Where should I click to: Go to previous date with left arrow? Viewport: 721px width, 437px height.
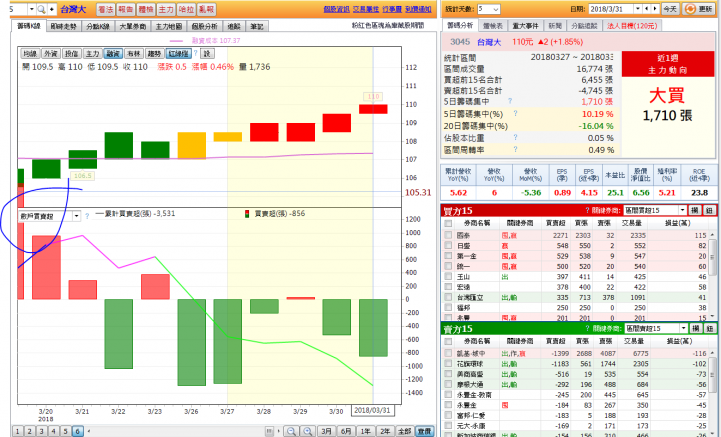click(x=647, y=9)
